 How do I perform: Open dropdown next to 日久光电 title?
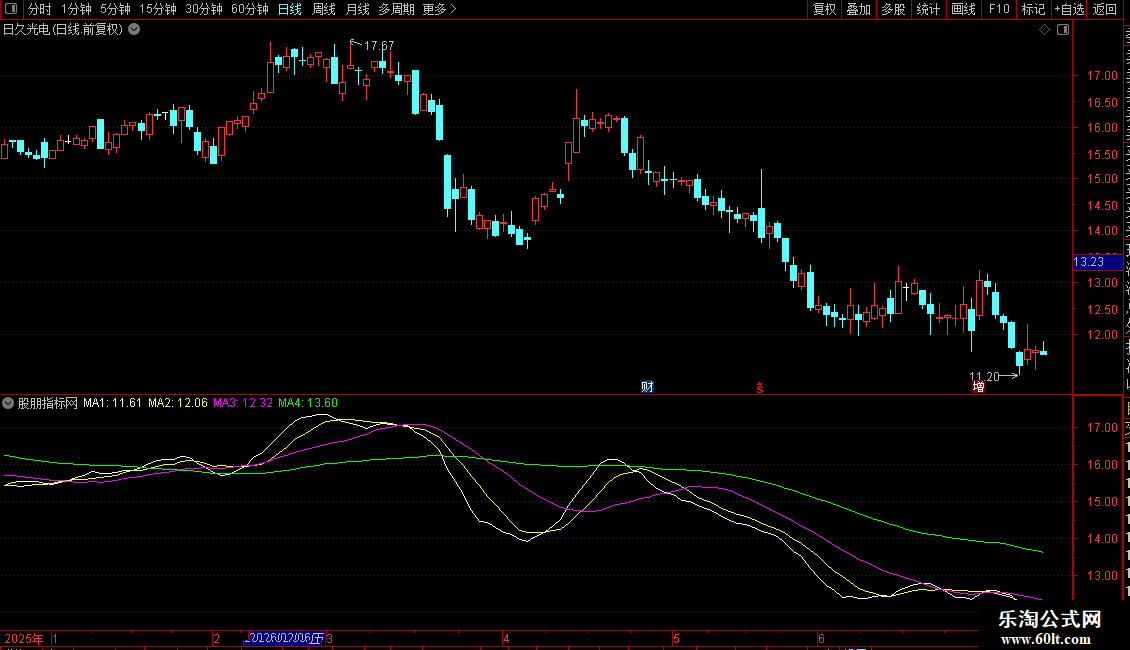pos(134,30)
